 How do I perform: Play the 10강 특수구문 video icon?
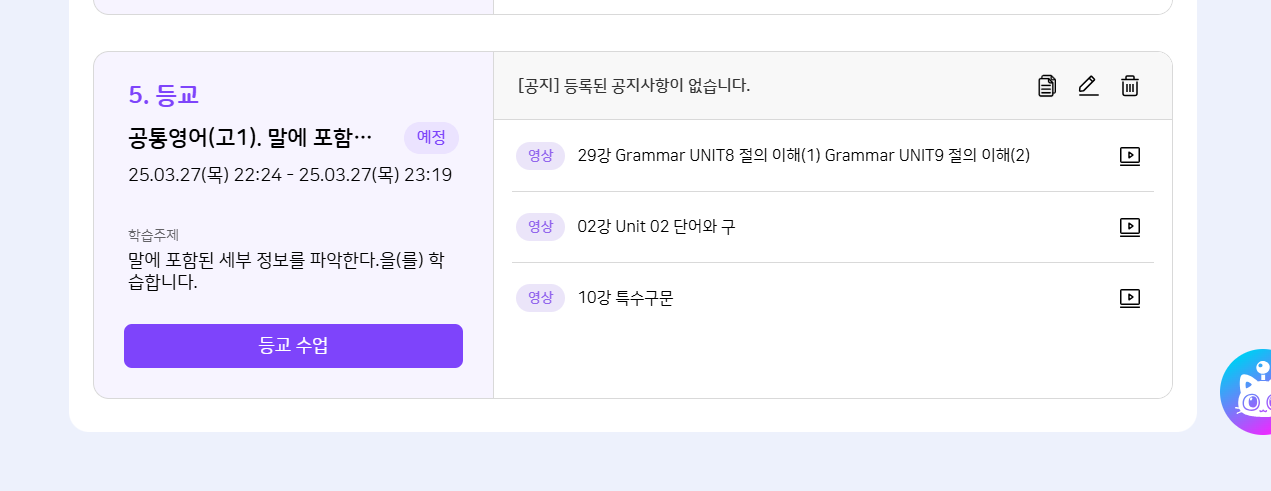[x=1130, y=298]
